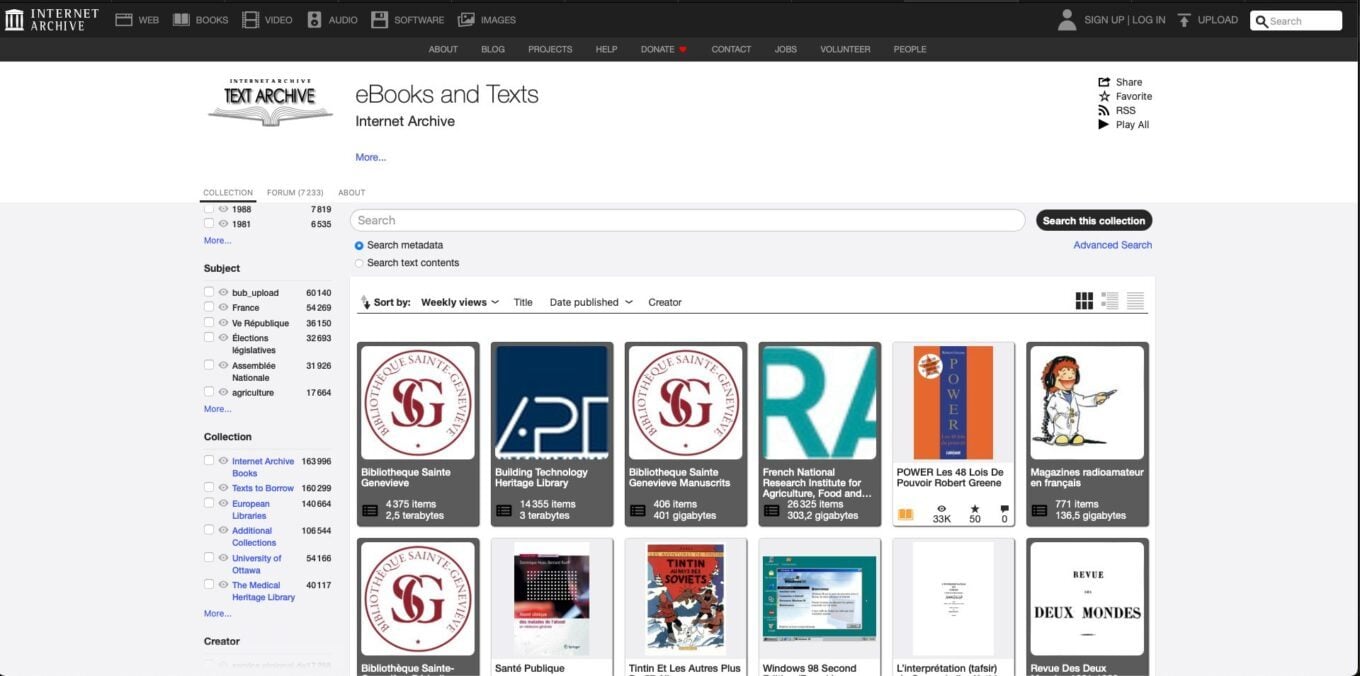Viewport: 1360px width, 676px height.
Task: Open the Projects menu item
Action: [x=550, y=49]
